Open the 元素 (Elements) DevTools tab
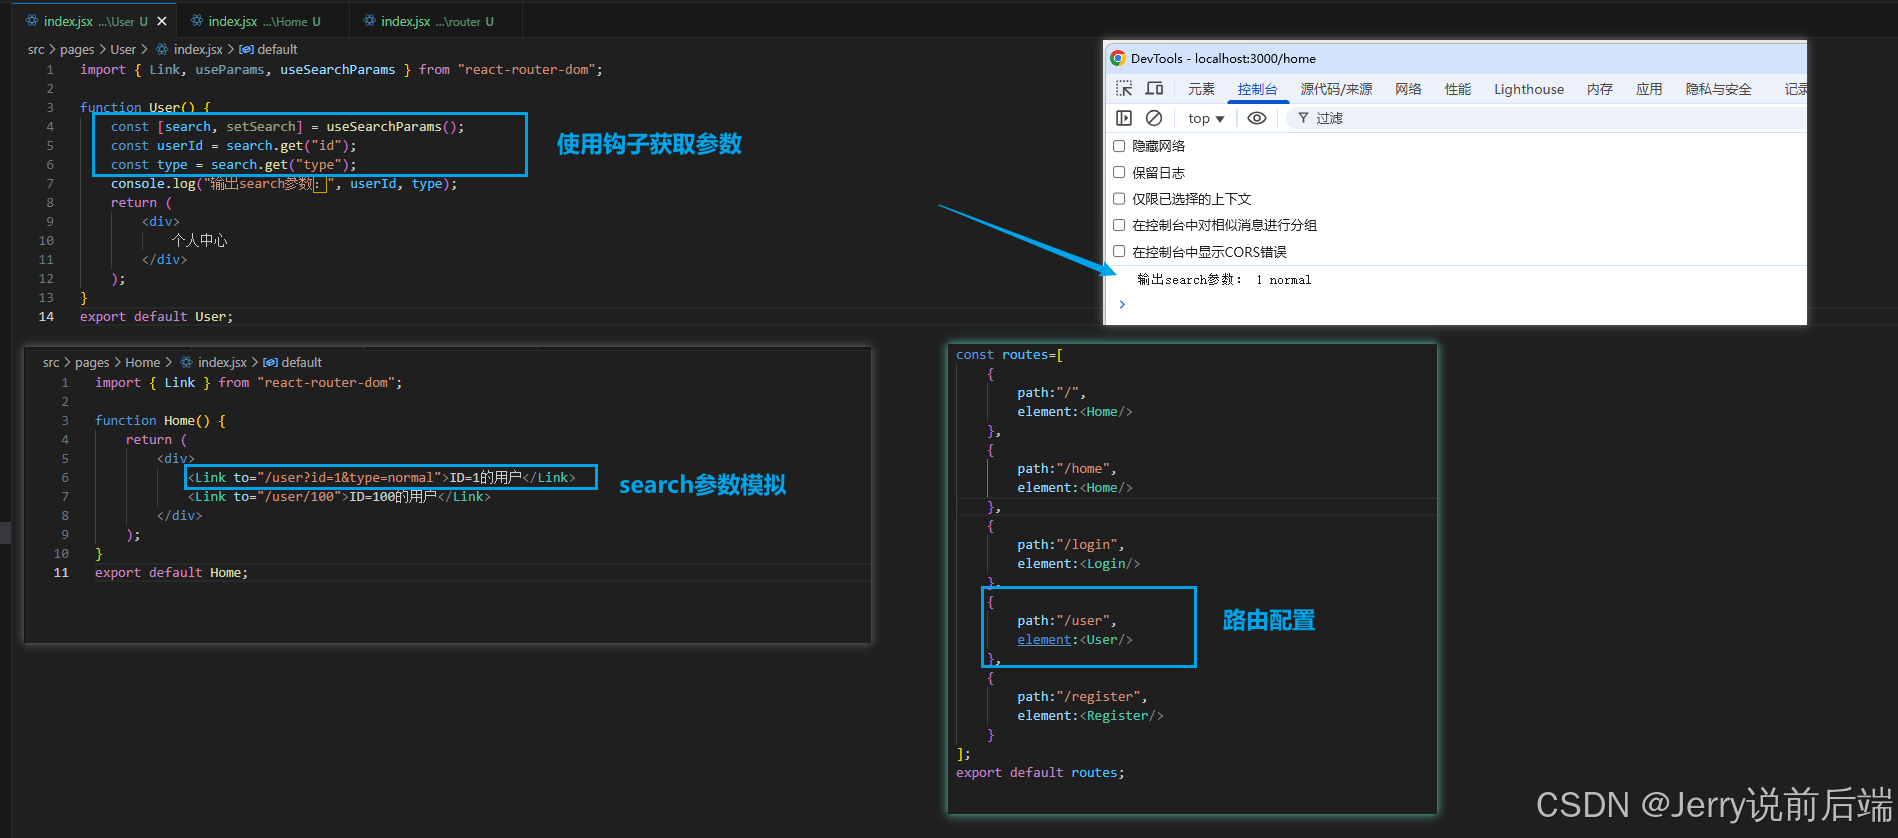 pos(1201,89)
